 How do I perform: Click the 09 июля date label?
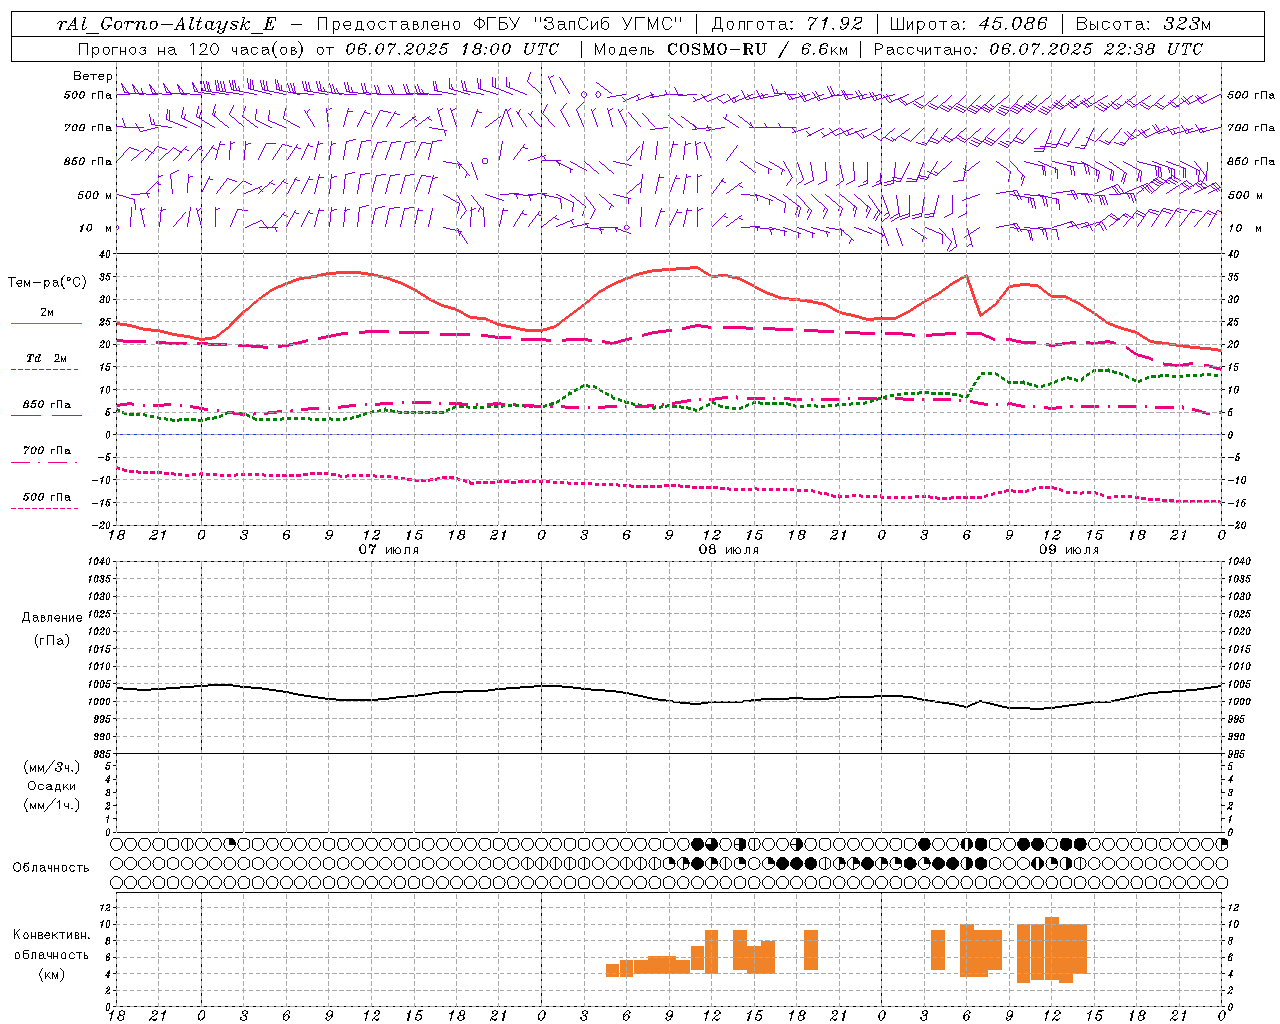(x=1069, y=550)
